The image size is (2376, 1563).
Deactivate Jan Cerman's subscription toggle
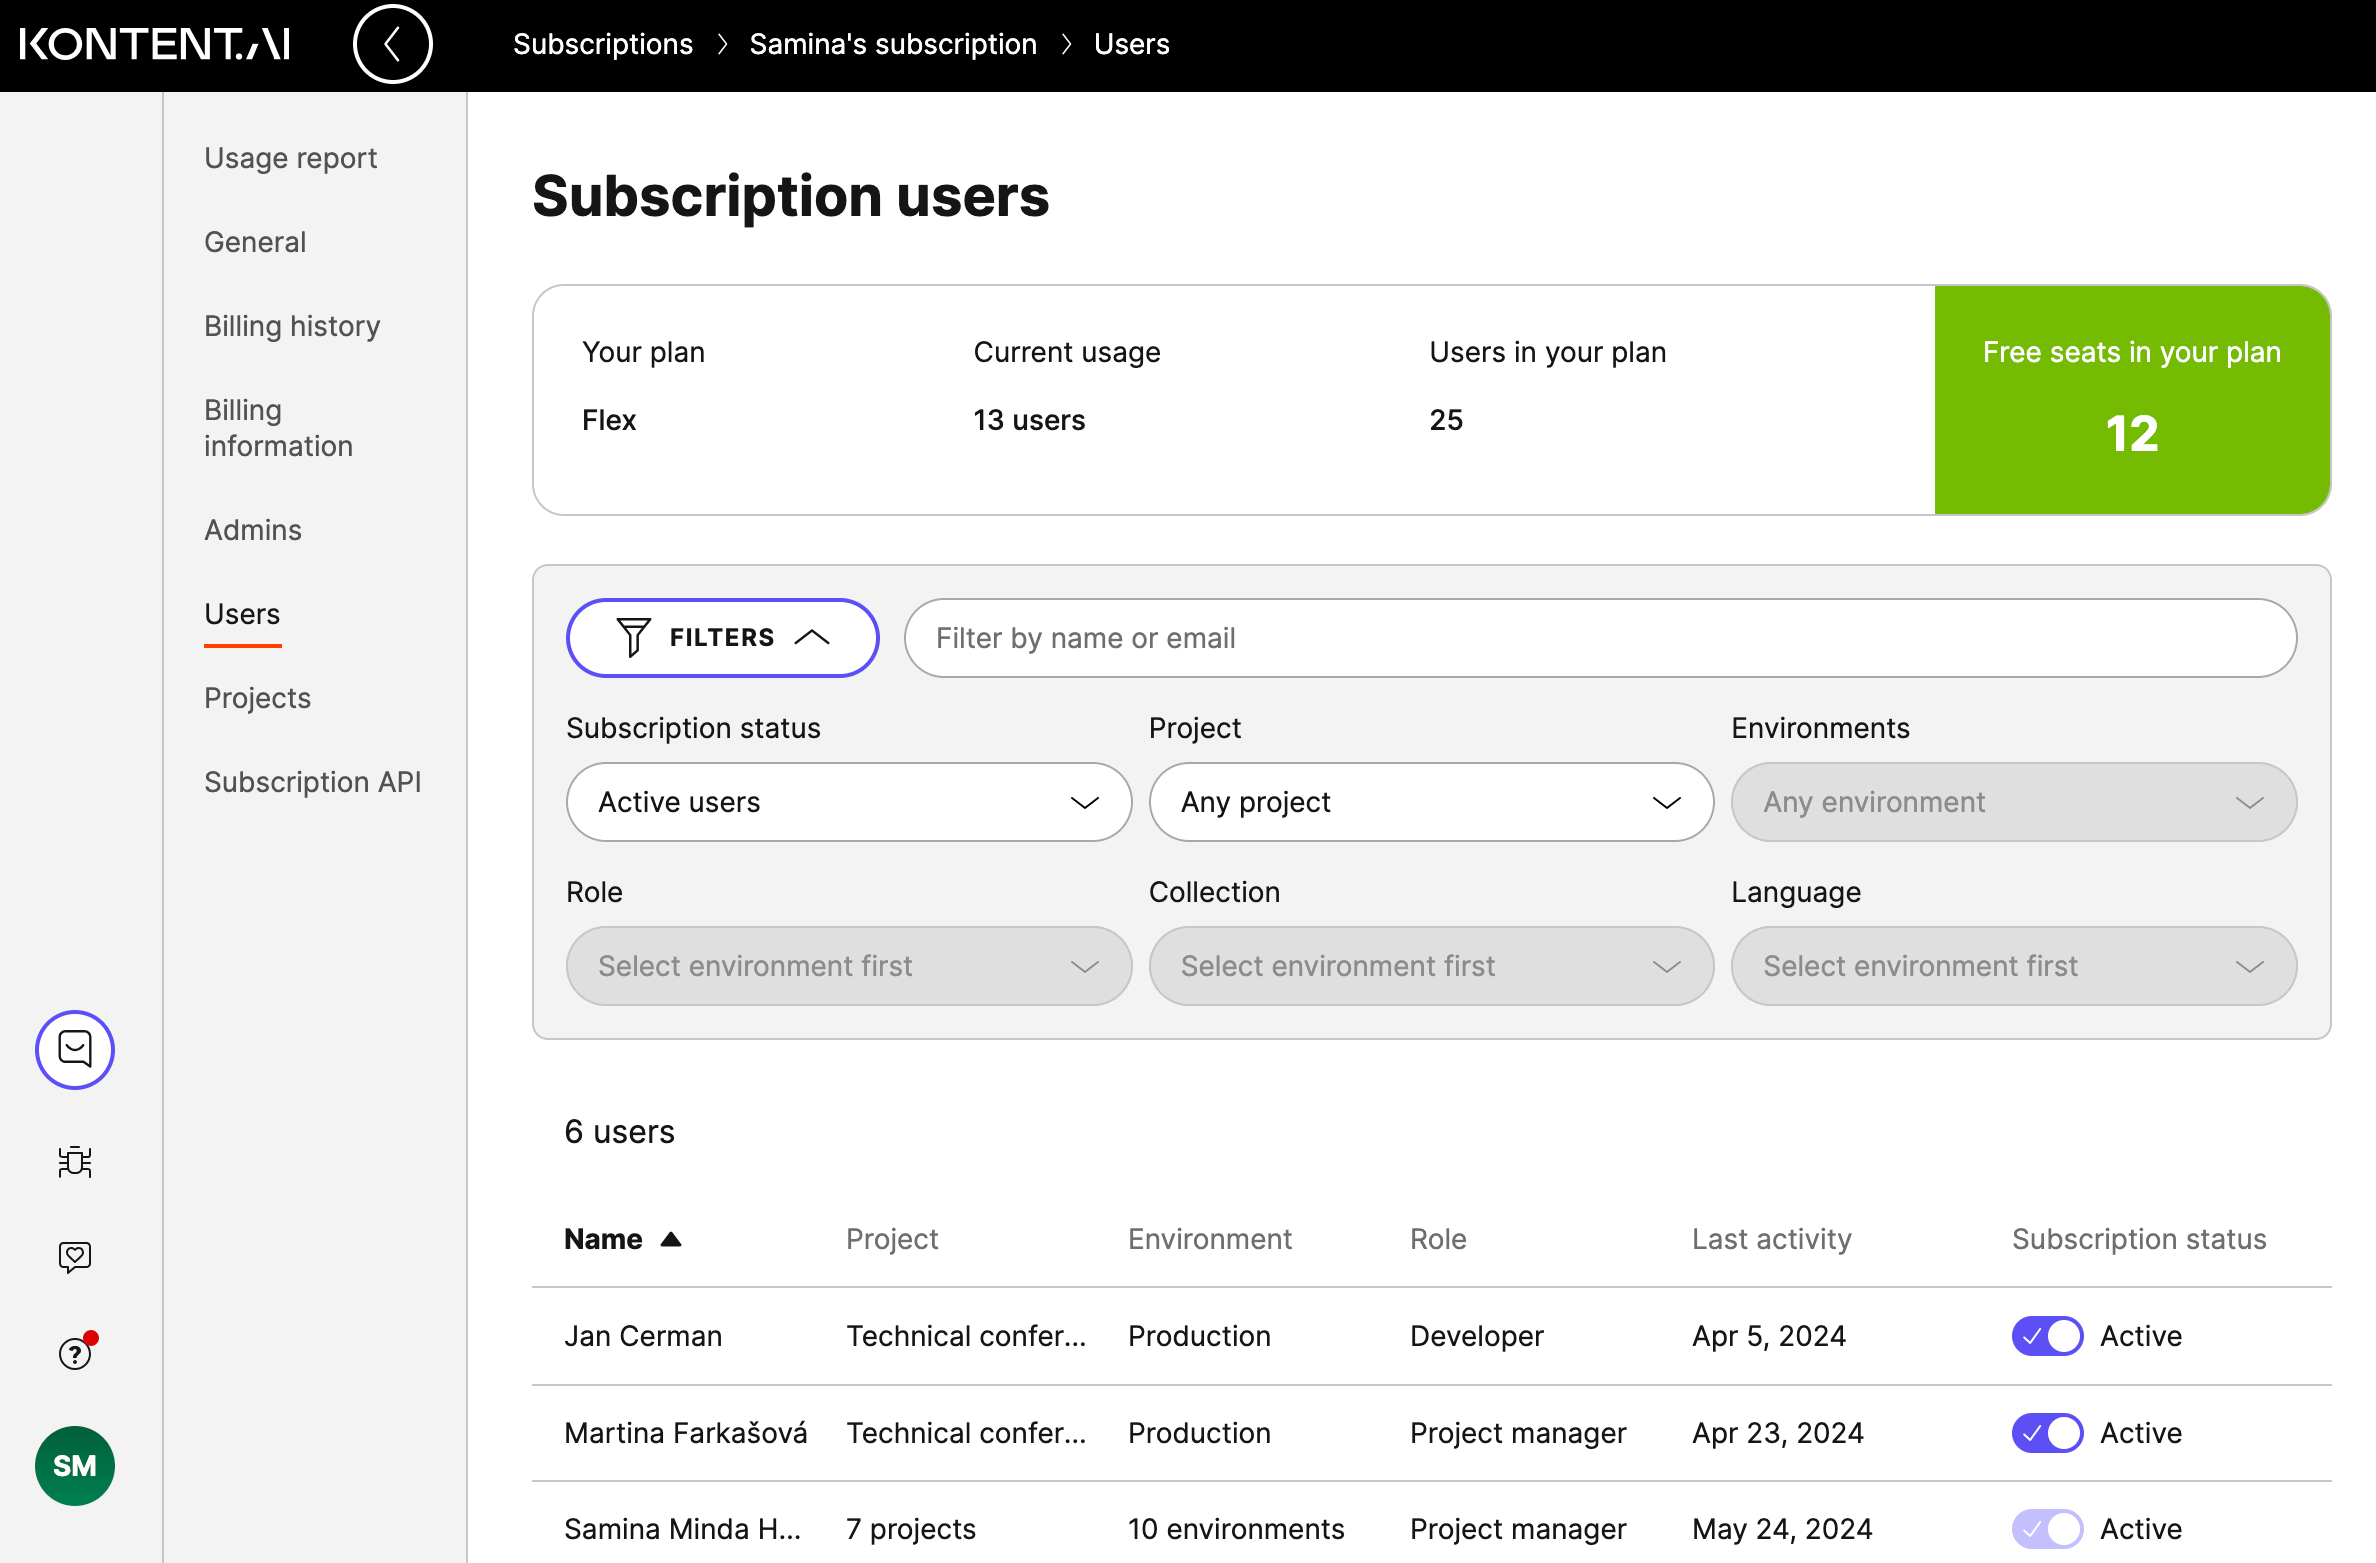coord(2046,1336)
